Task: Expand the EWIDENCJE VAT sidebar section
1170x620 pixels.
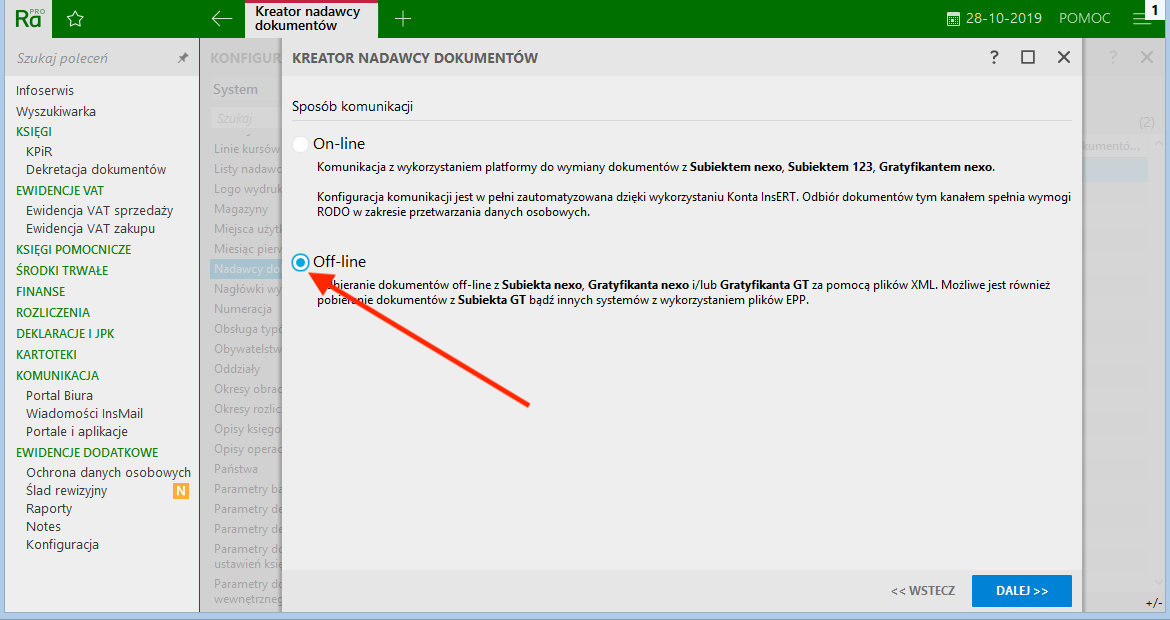Action: [x=60, y=191]
